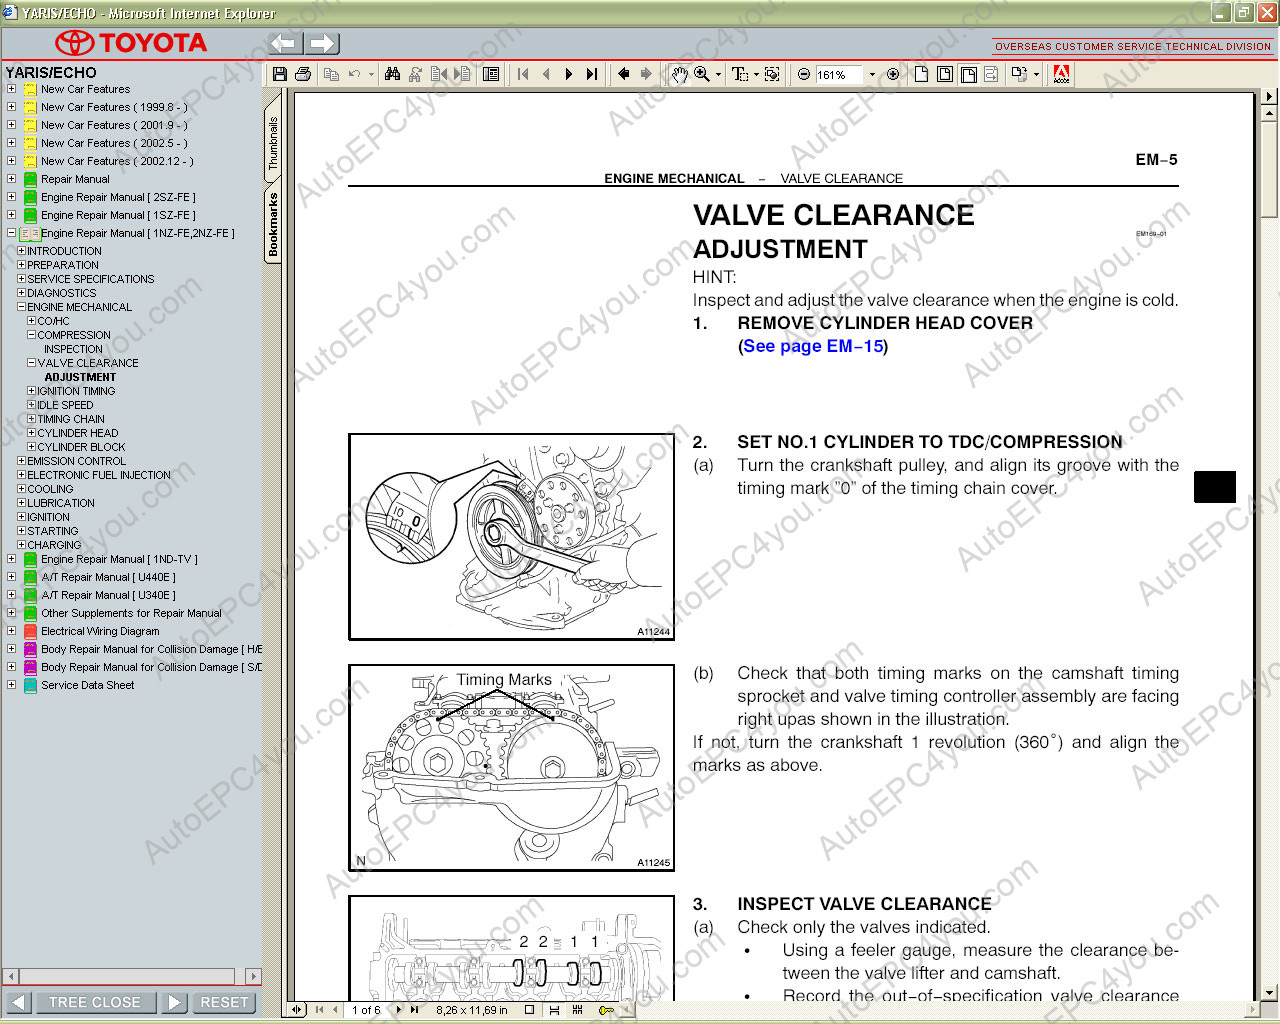This screenshot has height=1024, width=1280.
Task: Click the Save a copy icon
Action: coord(280,74)
